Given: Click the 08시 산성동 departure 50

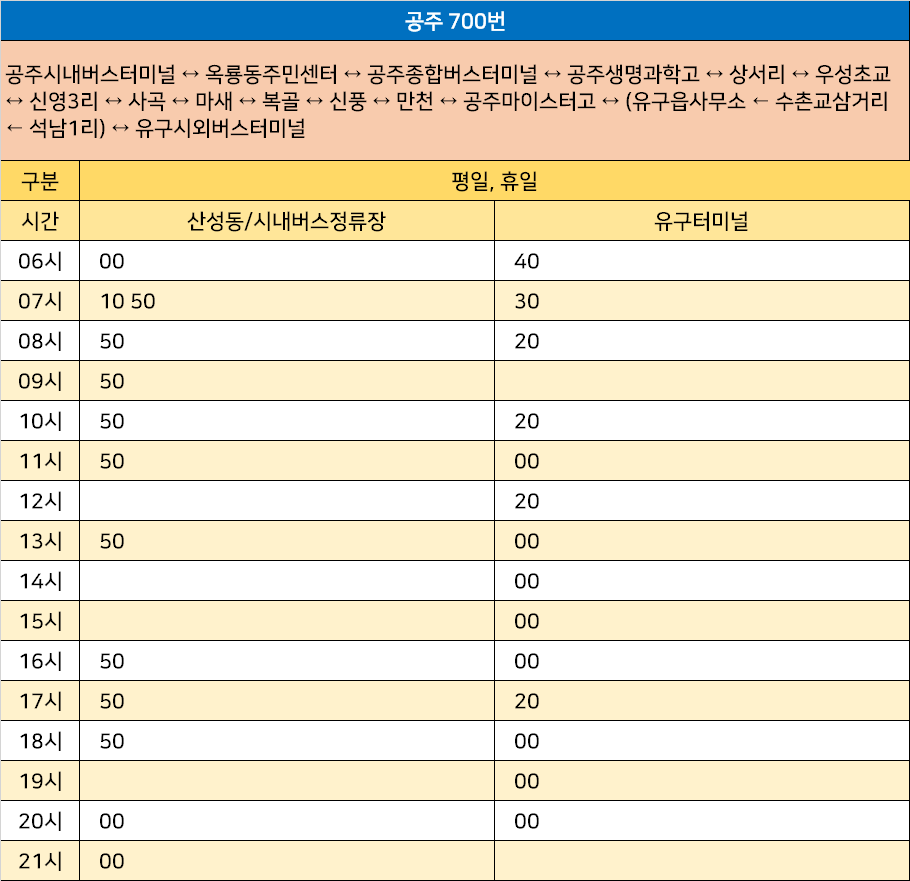Looking at the screenshot, I should tap(111, 342).
